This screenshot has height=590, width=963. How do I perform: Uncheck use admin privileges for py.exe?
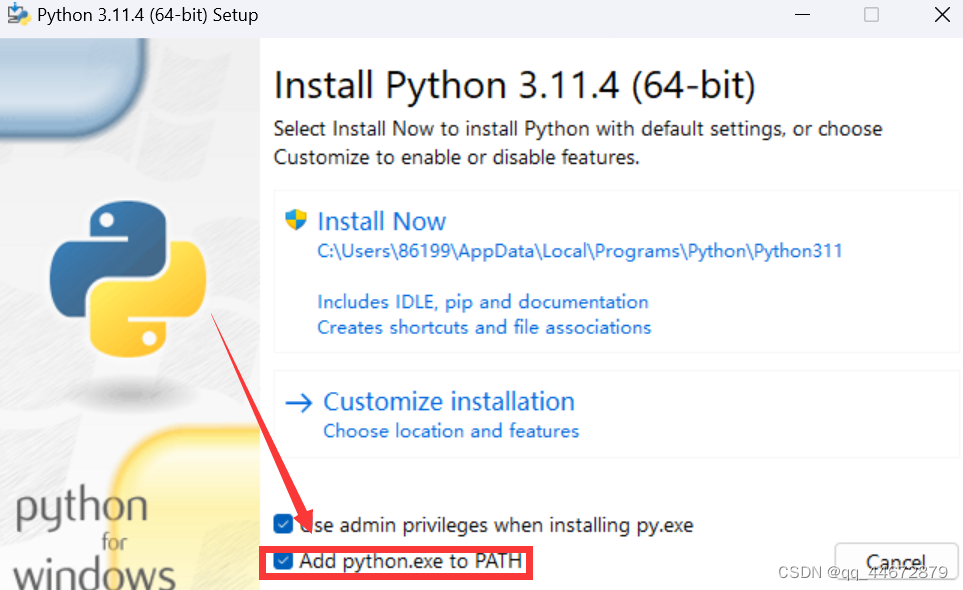283,524
